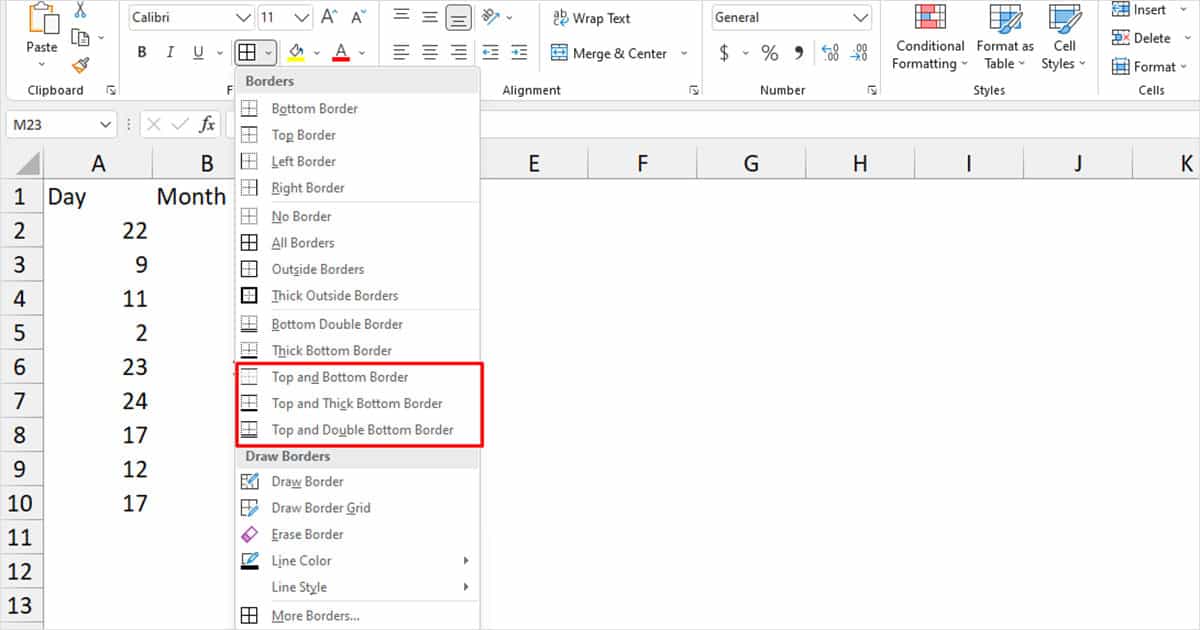Open Clipboard group dialog launcher
1200x630 pixels.
[x=111, y=91]
